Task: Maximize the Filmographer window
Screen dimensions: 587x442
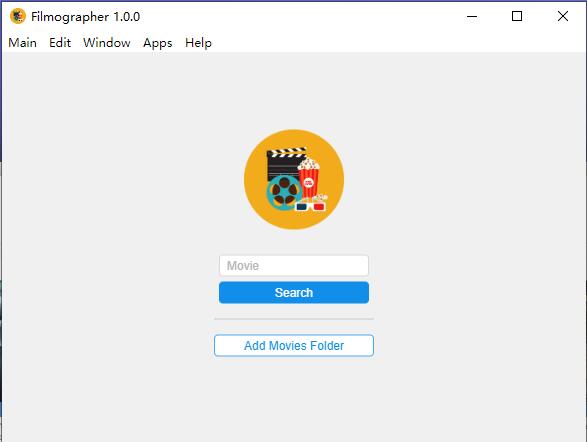Action: (x=517, y=16)
